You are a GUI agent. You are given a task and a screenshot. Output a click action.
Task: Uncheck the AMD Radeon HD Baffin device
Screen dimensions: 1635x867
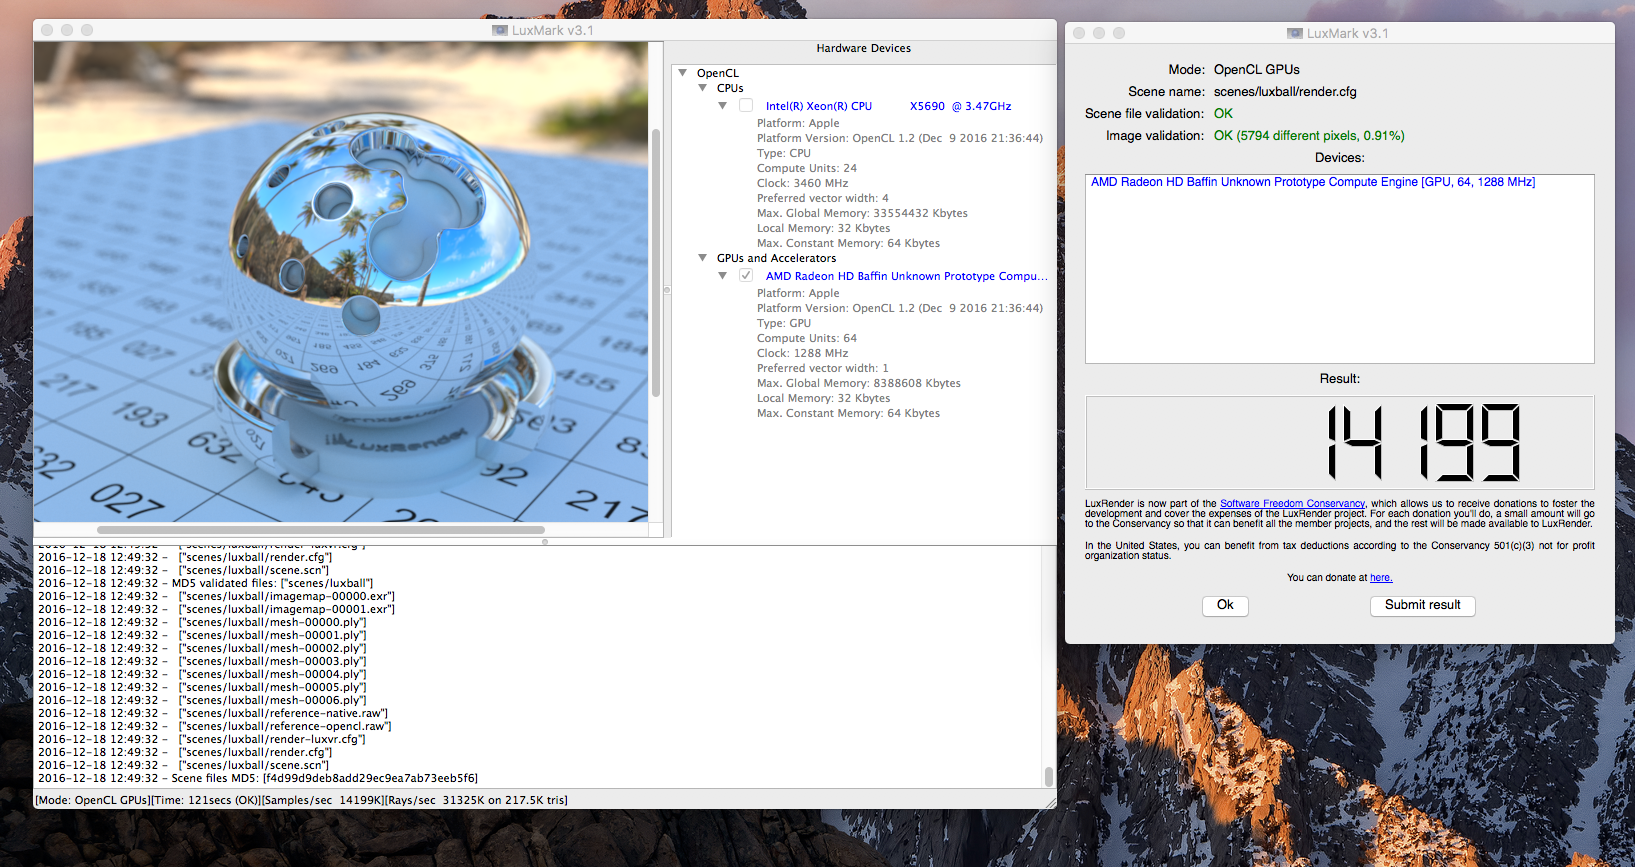[746, 275]
